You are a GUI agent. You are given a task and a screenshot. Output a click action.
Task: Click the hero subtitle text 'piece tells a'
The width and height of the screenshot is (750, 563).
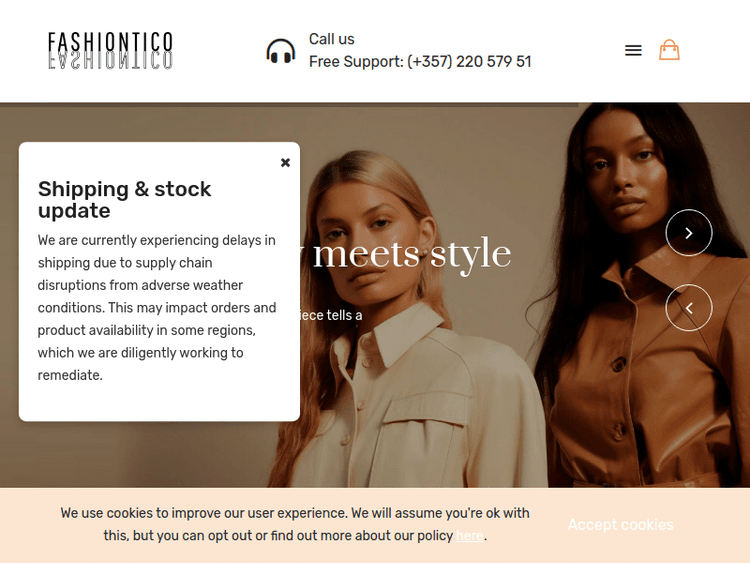pyautogui.click(x=330, y=315)
